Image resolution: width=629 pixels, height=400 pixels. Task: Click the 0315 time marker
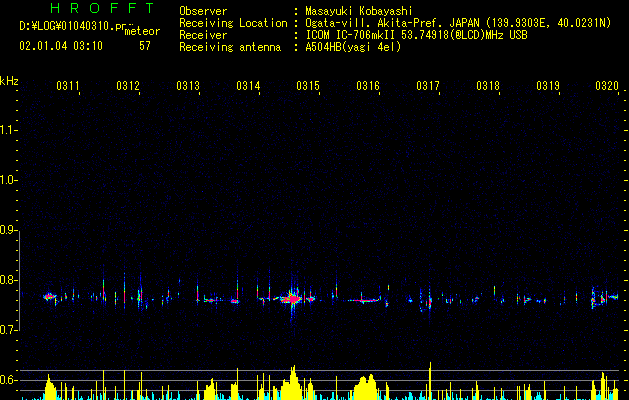pos(308,85)
